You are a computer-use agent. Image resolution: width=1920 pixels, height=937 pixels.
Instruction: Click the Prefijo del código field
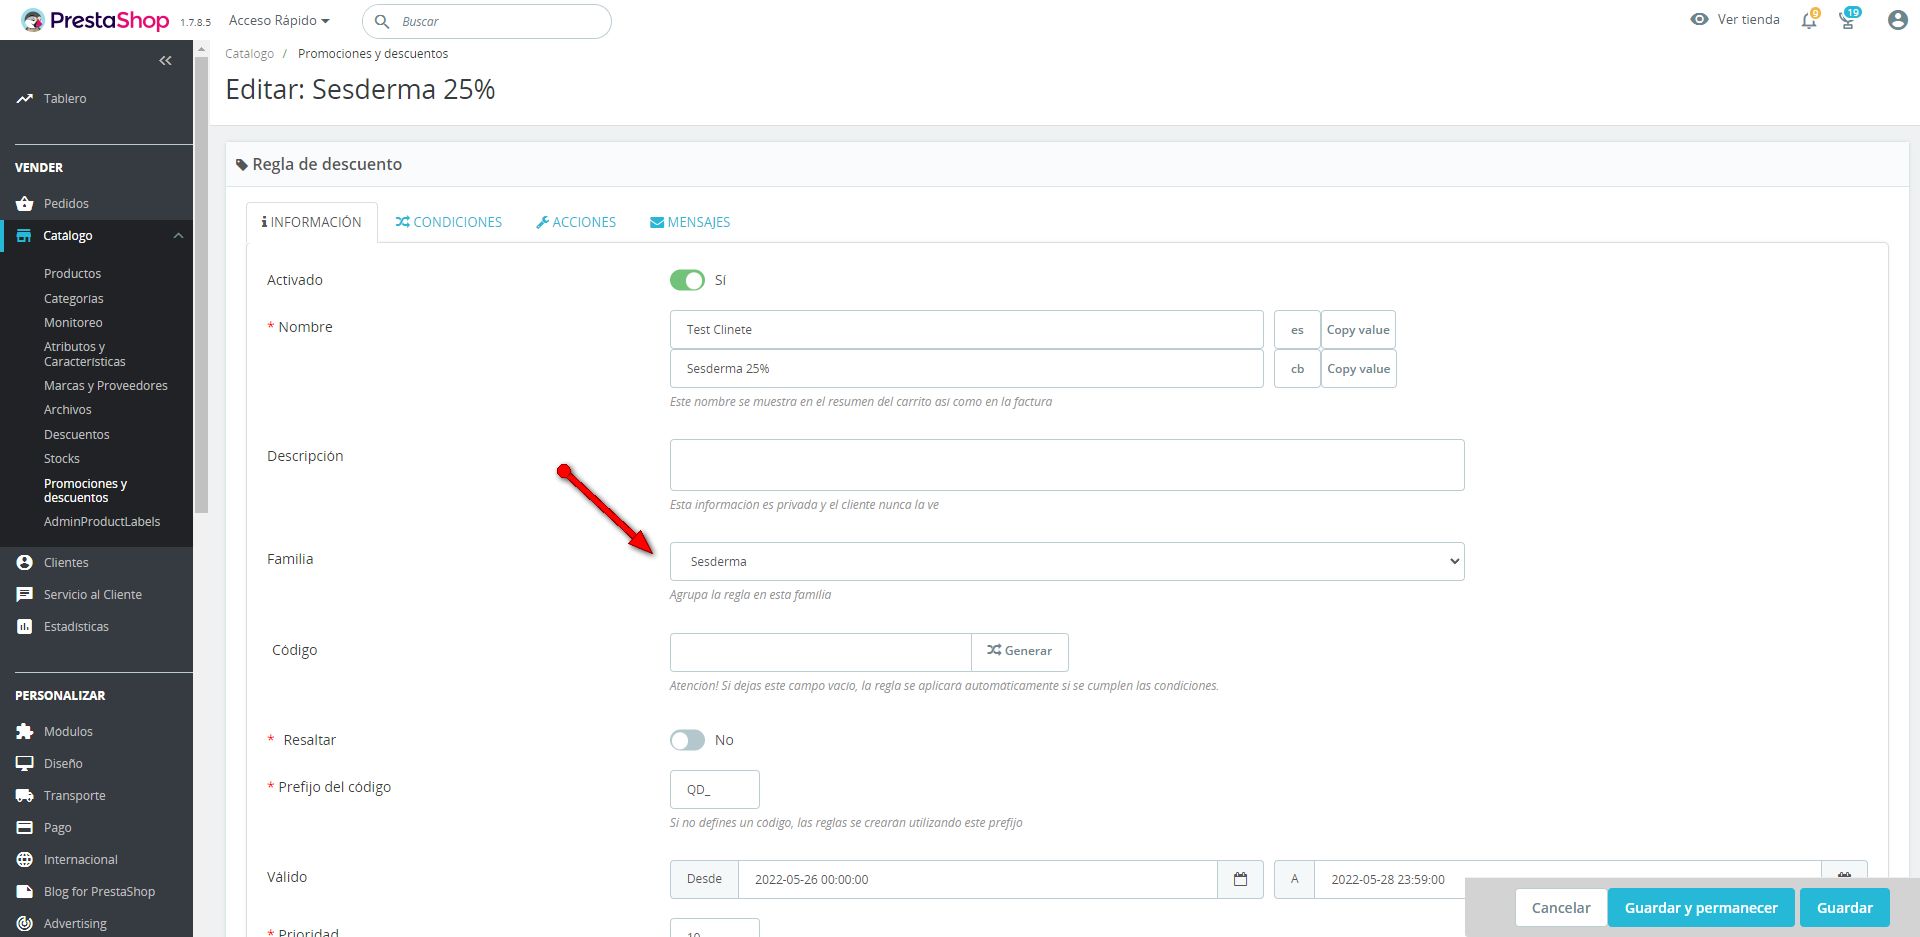tap(715, 790)
